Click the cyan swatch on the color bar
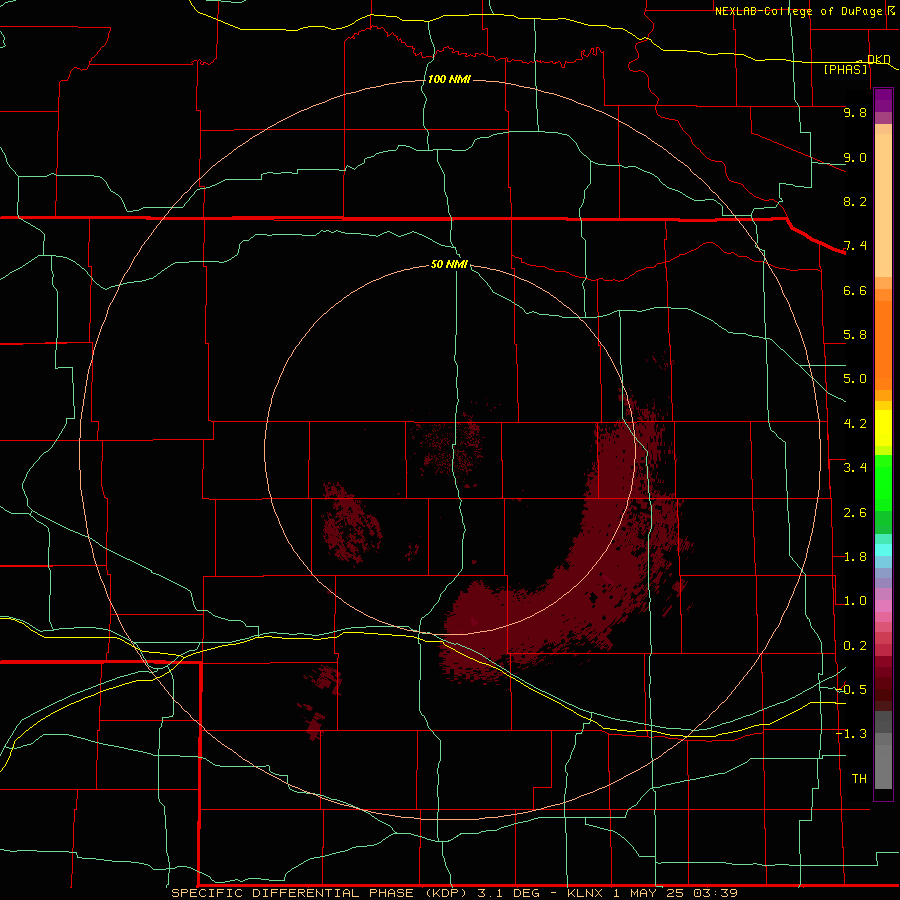The image size is (900, 900). click(x=883, y=550)
